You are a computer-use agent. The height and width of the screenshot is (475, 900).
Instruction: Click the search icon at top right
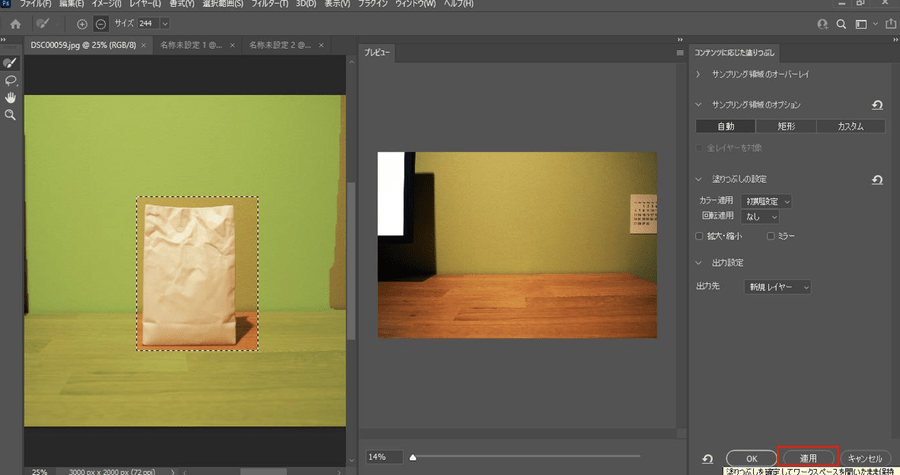pyautogui.click(x=841, y=23)
